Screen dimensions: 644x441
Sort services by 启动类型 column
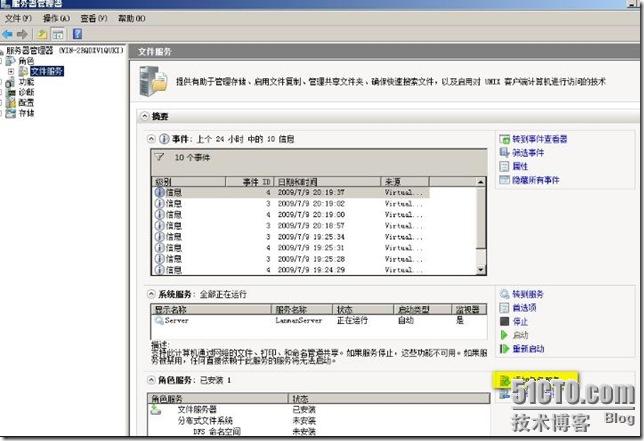click(x=423, y=310)
